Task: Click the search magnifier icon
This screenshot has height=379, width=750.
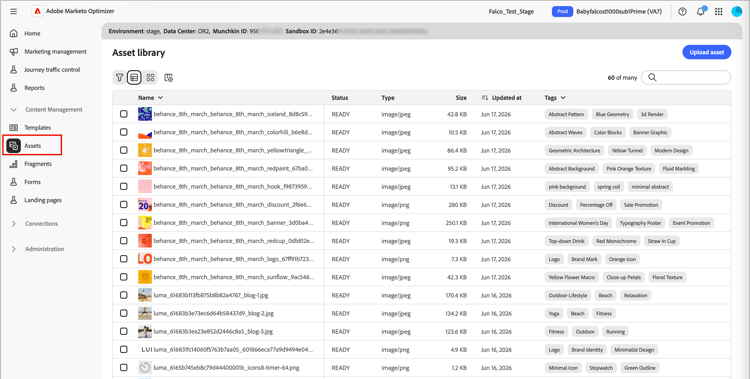Action: pyautogui.click(x=652, y=77)
